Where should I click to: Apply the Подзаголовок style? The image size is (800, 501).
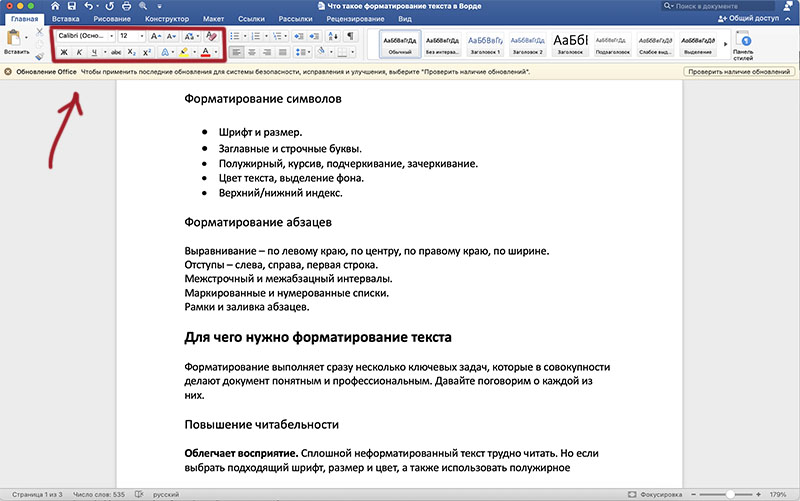click(x=613, y=44)
